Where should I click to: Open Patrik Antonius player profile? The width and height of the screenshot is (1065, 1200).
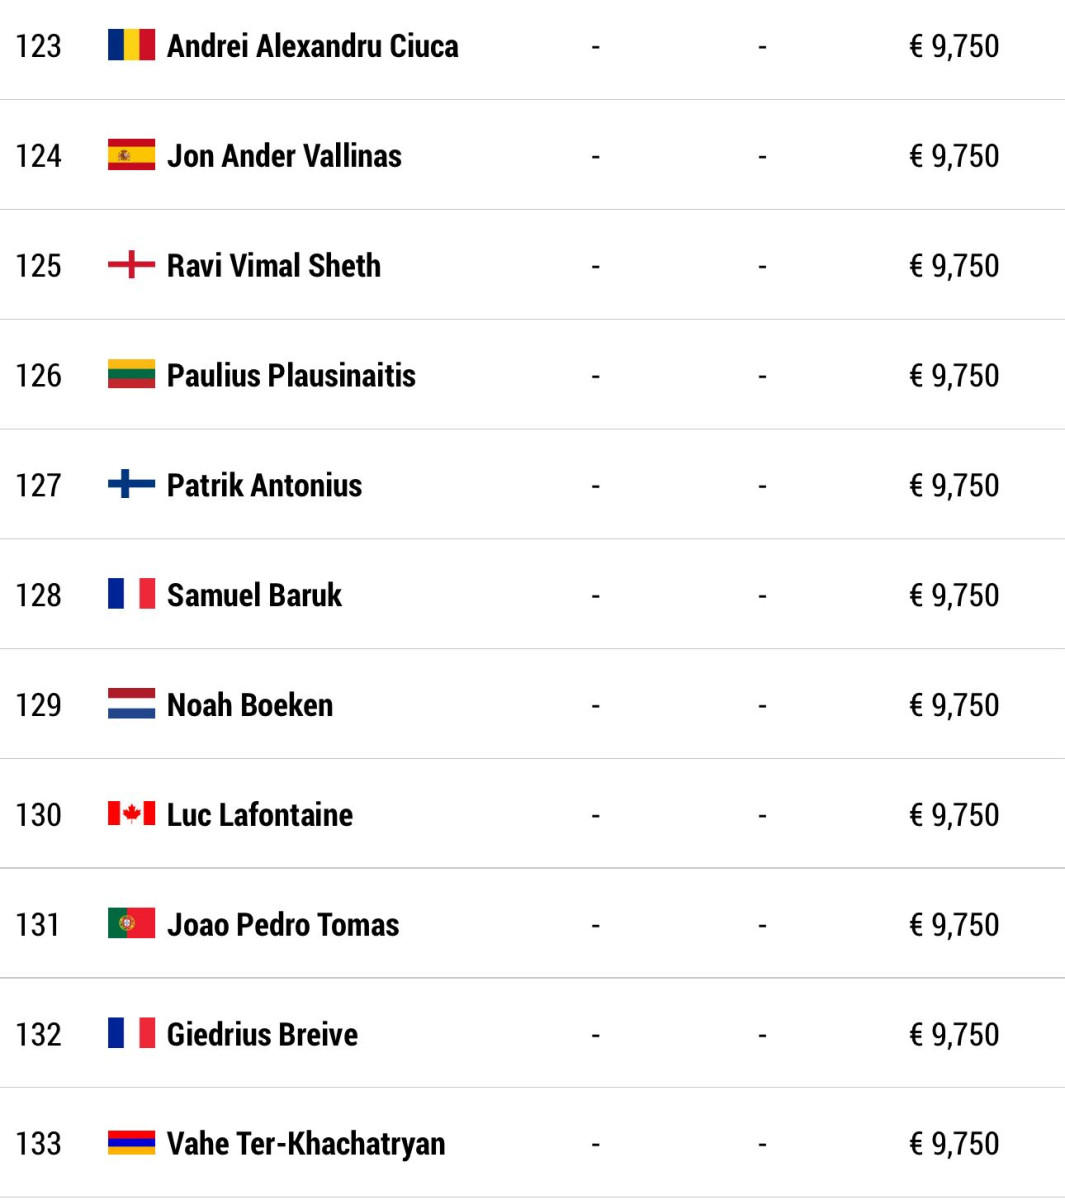264,485
